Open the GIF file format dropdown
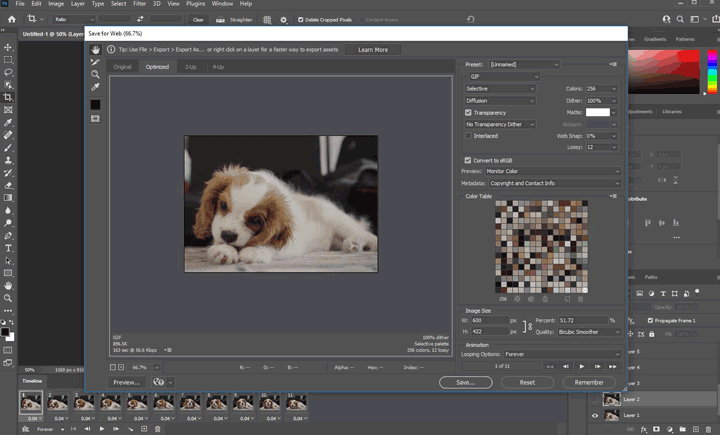This screenshot has height=435, width=720. 504,76
